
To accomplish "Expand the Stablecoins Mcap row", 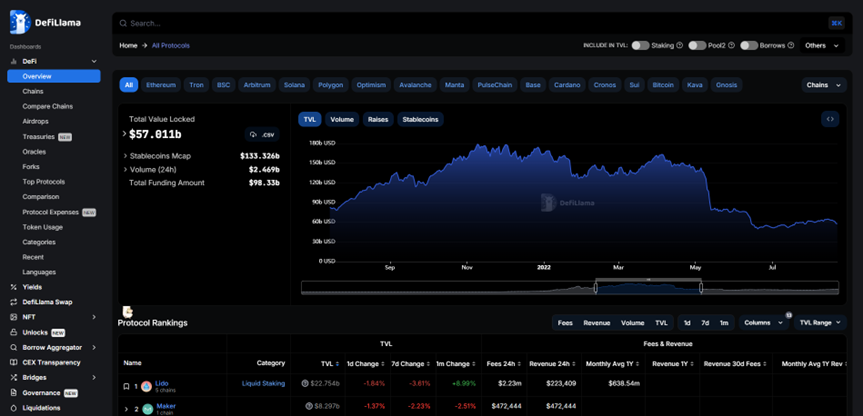I will point(125,156).
